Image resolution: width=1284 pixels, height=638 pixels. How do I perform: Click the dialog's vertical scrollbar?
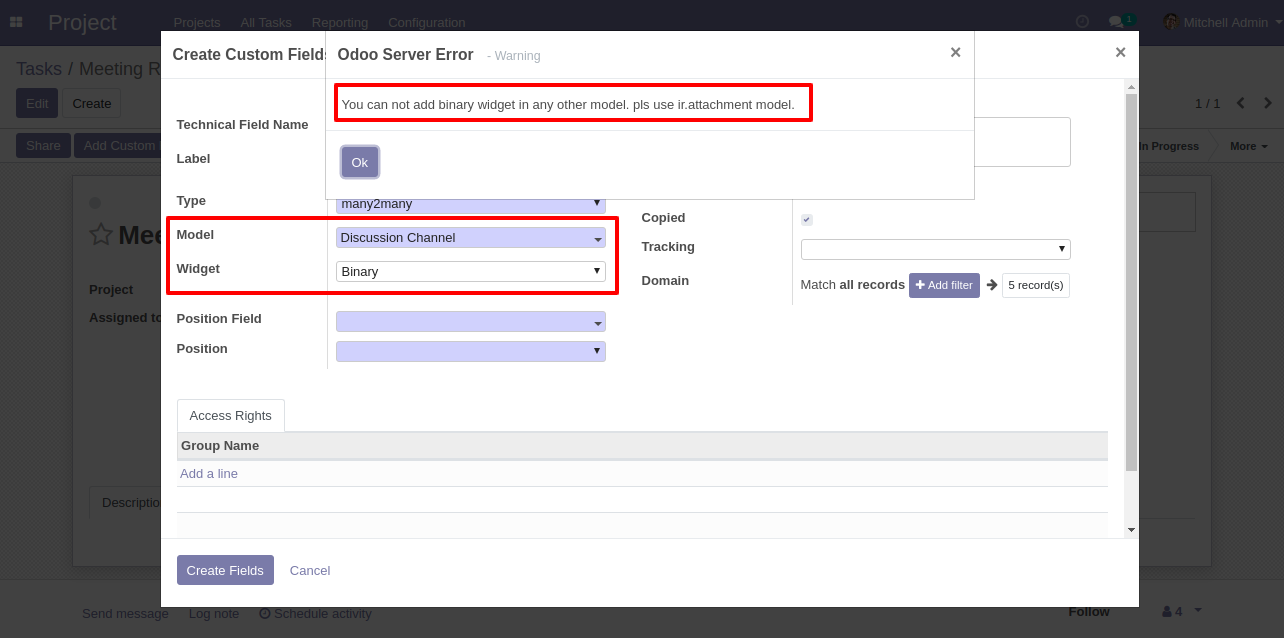[x=1131, y=280]
